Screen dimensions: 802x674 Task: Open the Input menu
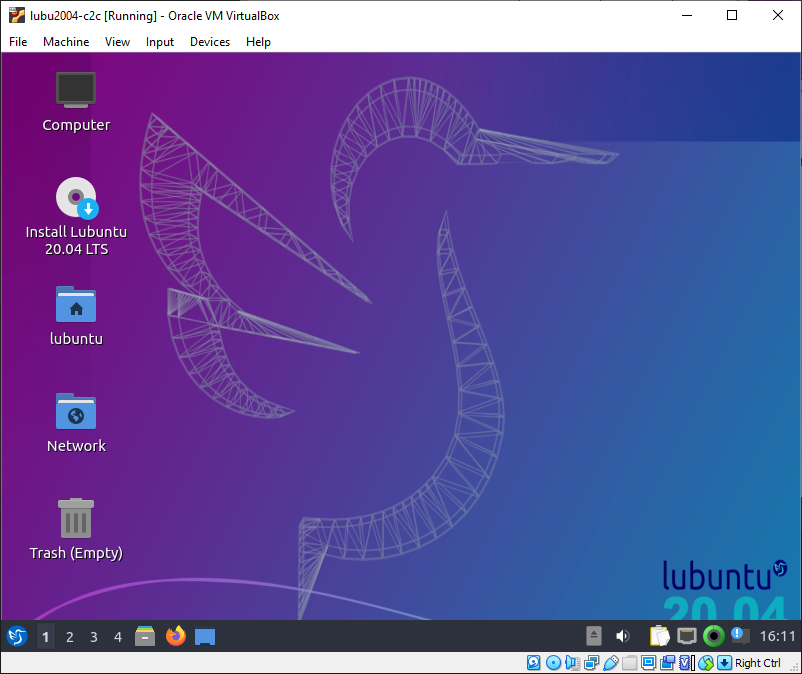click(160, 42)
